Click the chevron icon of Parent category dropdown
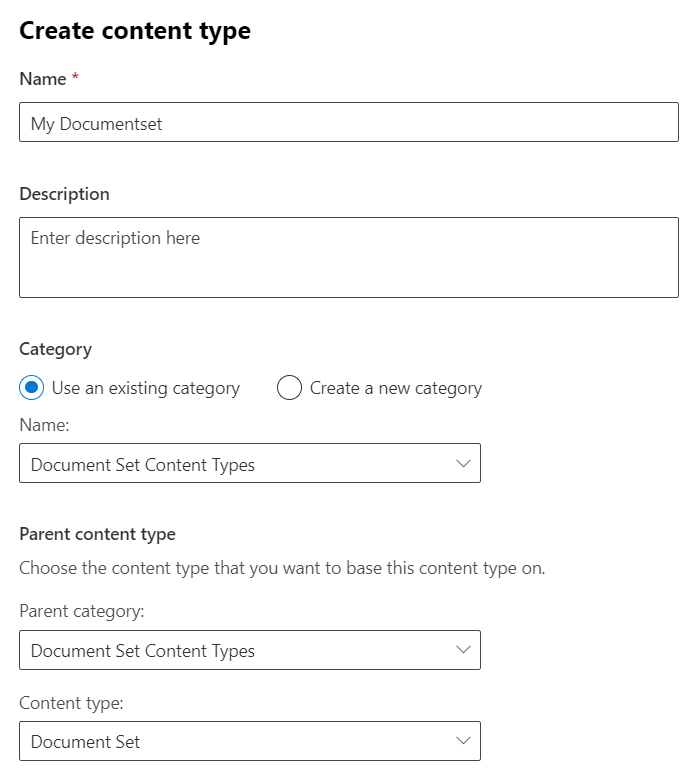The width and height of the screenshot is (694, 779). pyautogui.click(x=462, y=650)
